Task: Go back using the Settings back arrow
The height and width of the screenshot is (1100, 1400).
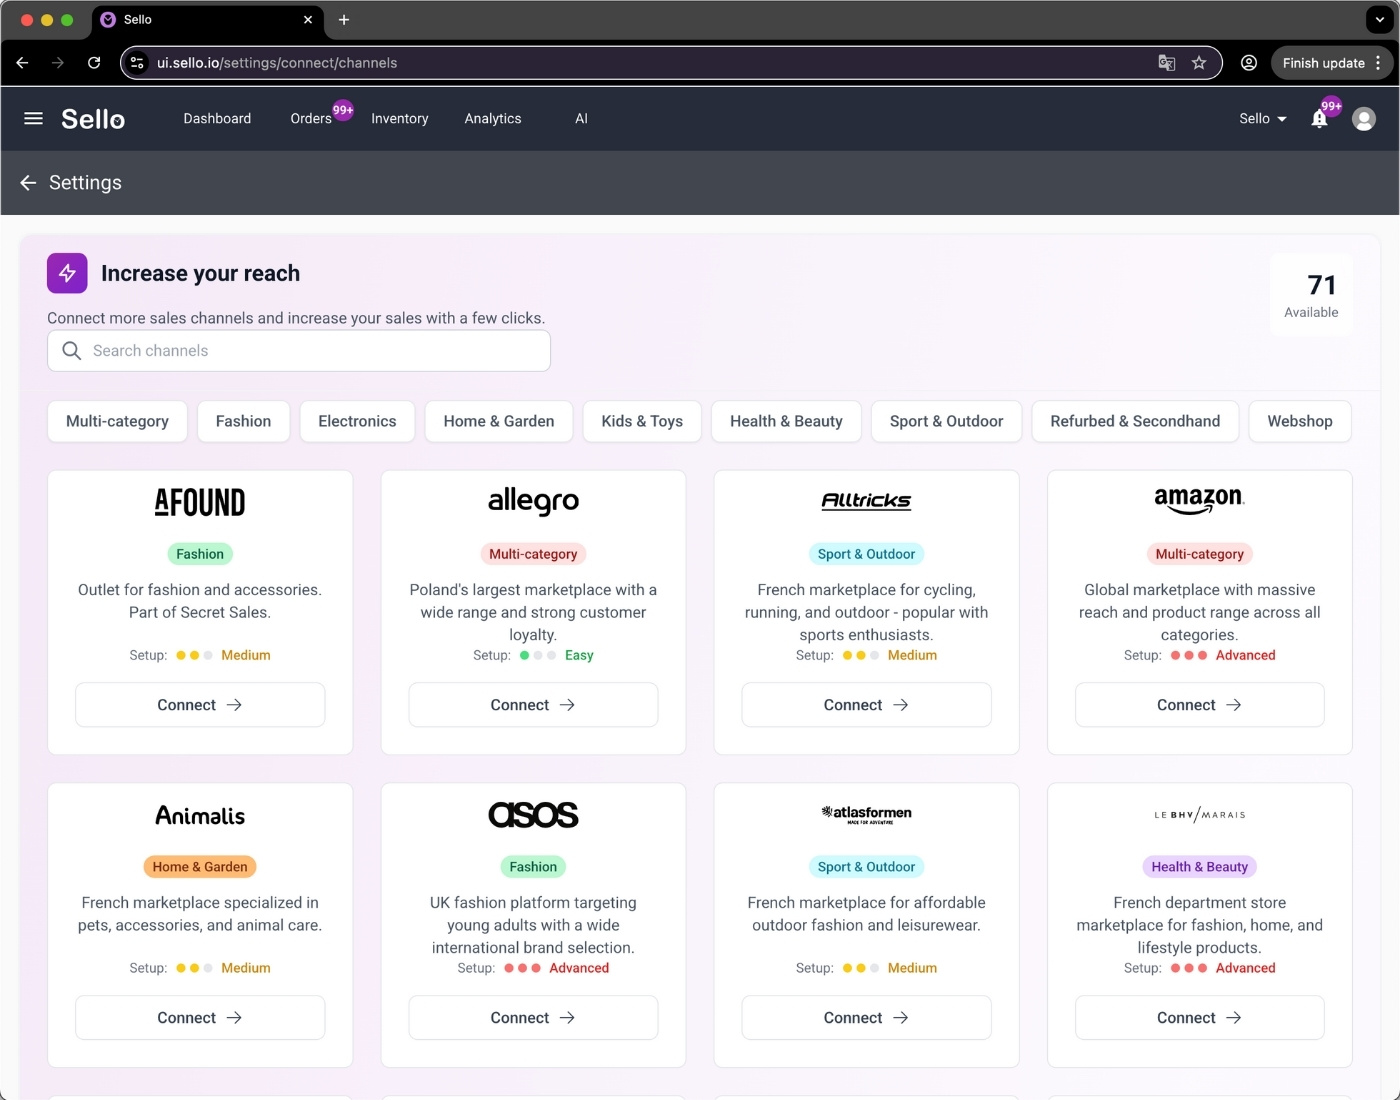Action: click(28, 183)
